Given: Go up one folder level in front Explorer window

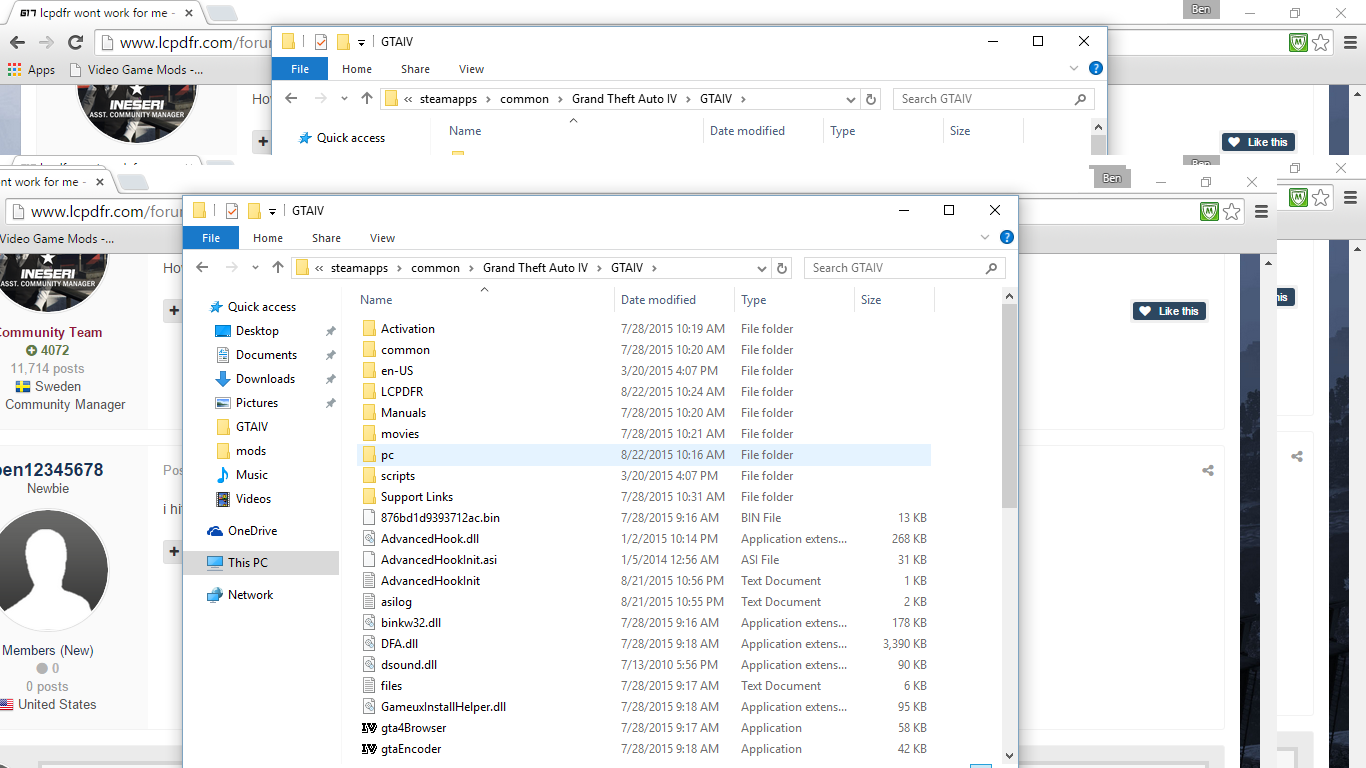Looking at the screenshot, I should (278, 268).
